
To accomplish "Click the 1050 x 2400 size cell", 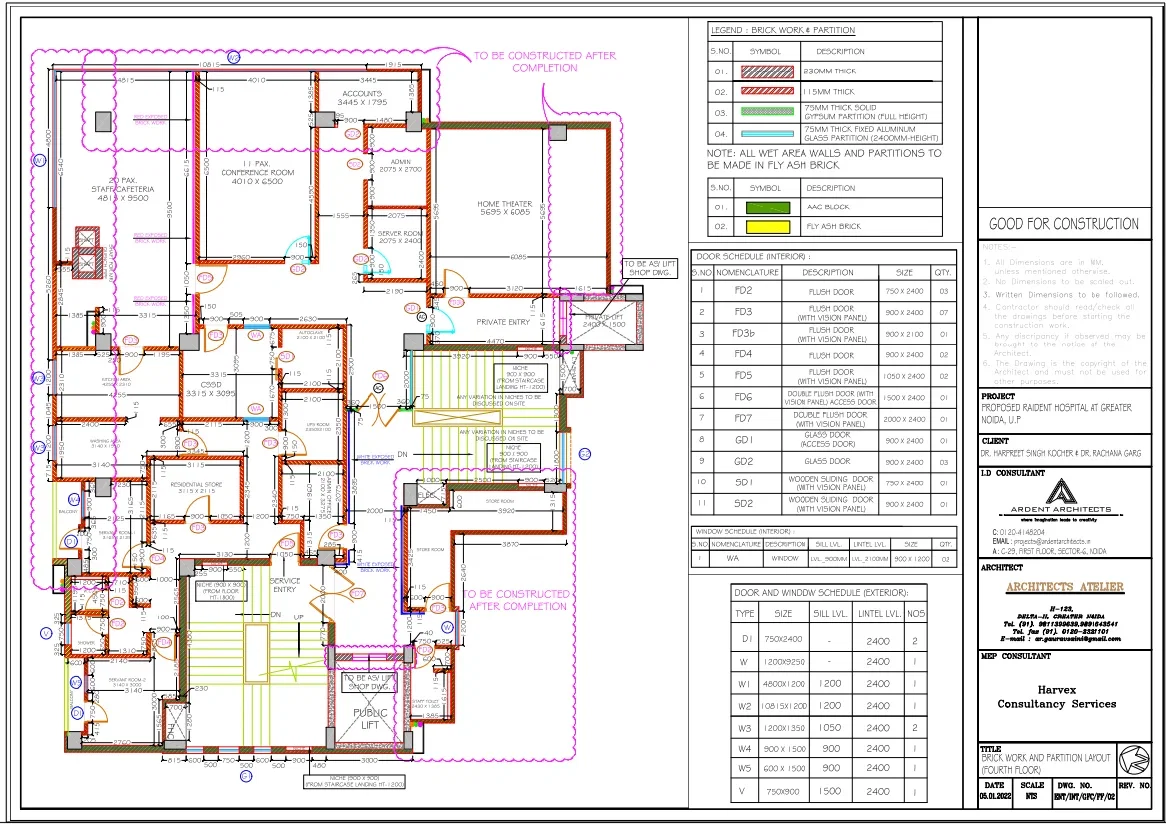I will click(904, 376).
